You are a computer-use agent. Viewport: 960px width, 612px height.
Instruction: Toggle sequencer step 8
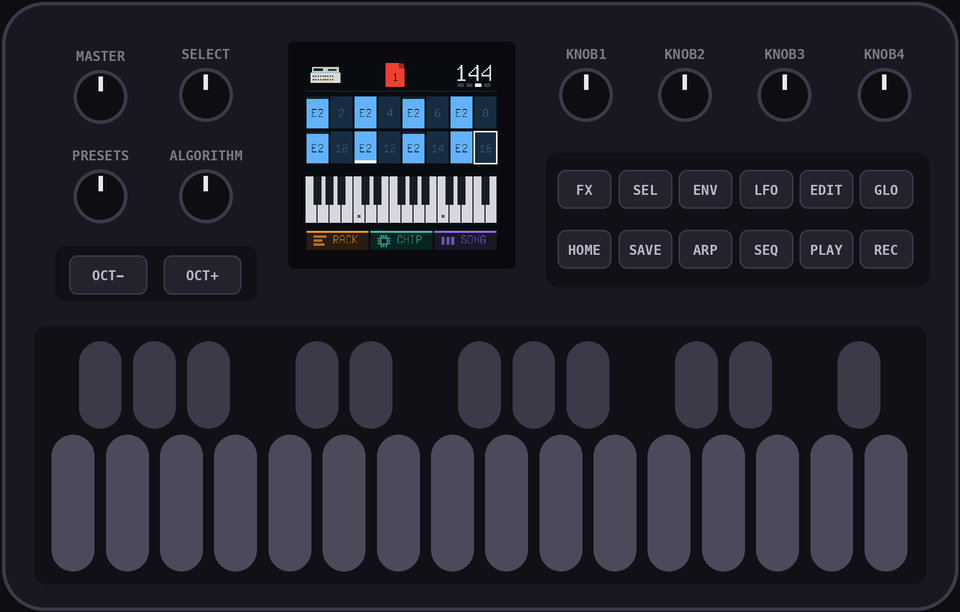coord(486,113)
